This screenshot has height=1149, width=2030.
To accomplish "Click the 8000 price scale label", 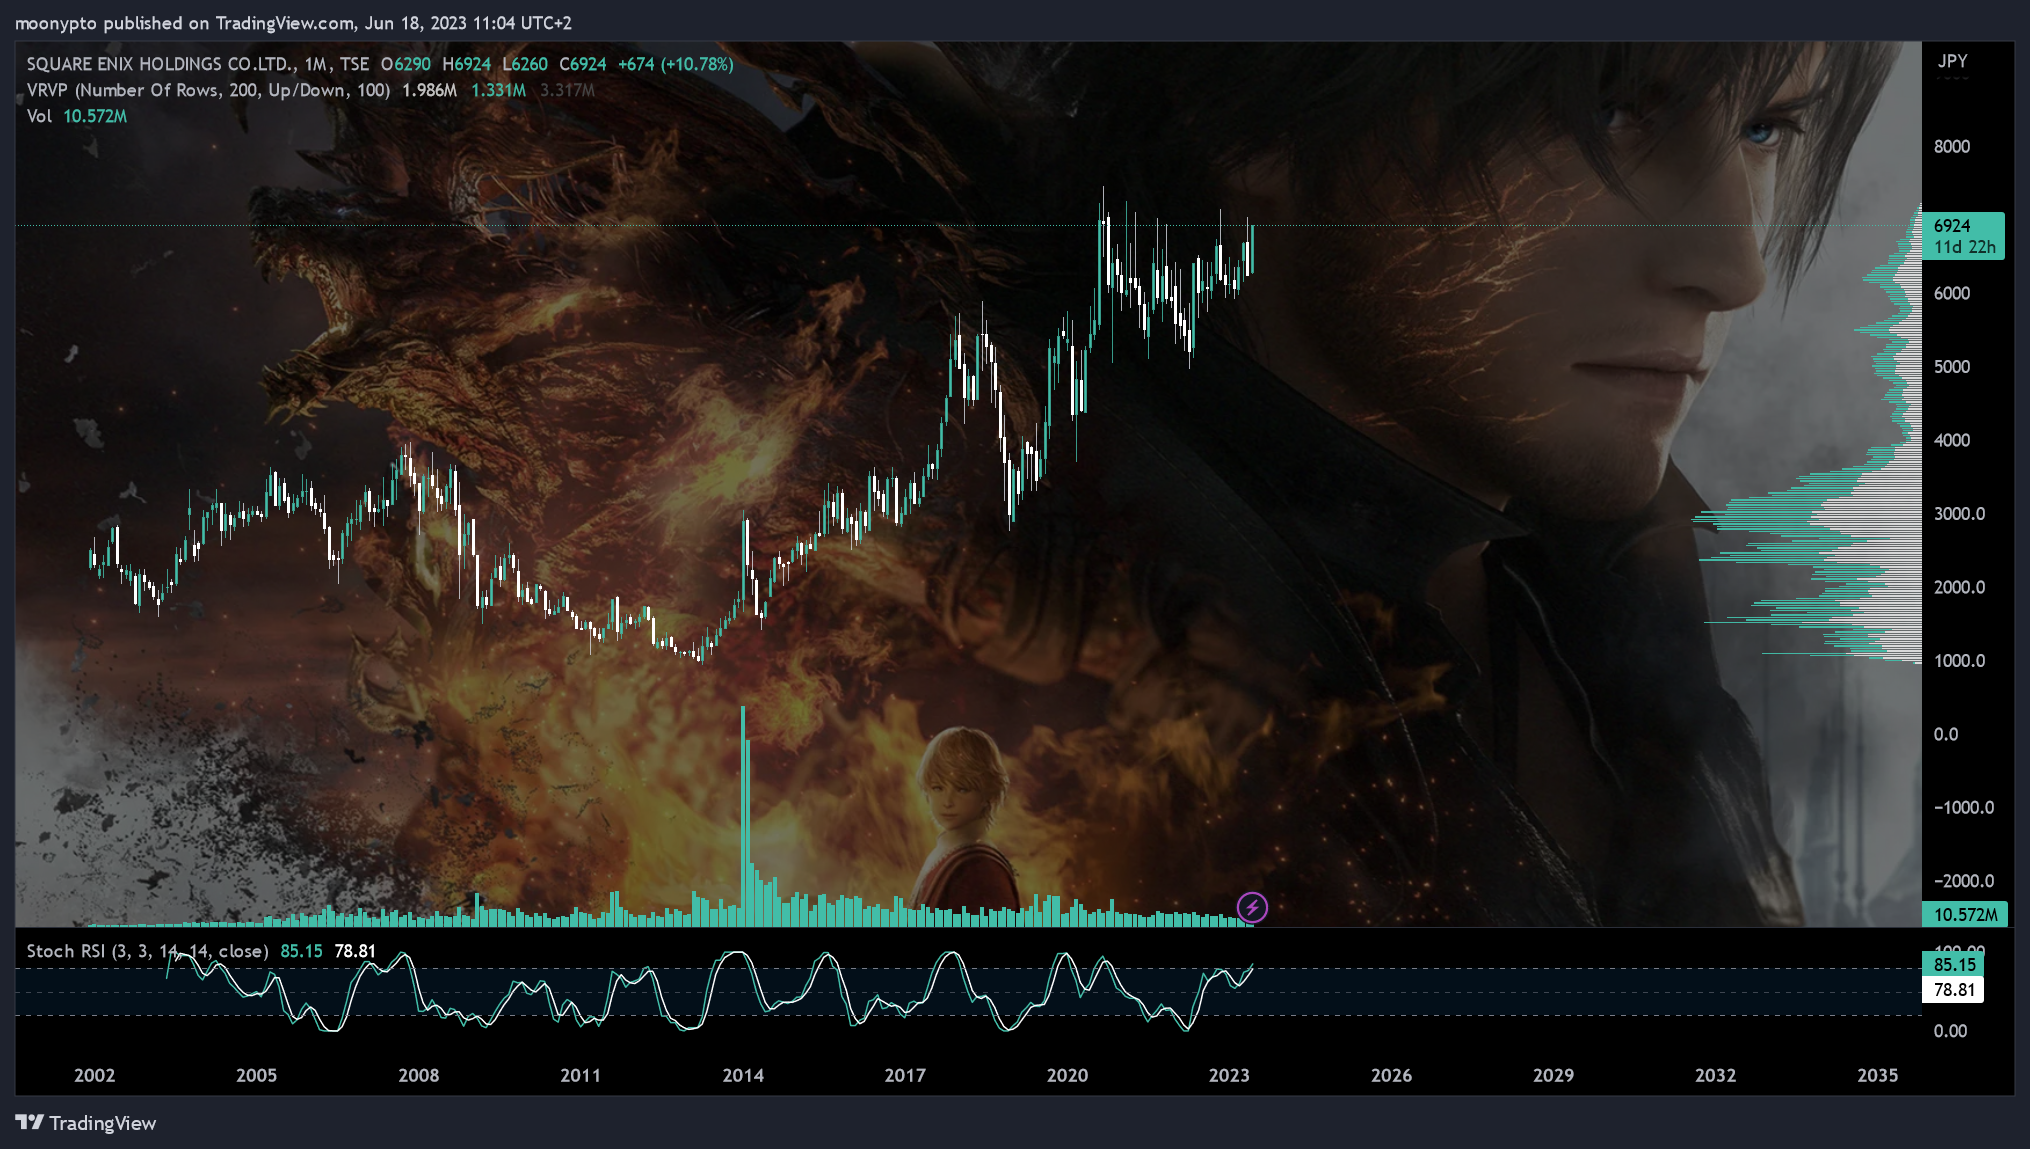I will pyautogui.click(x=1951, y=146).
